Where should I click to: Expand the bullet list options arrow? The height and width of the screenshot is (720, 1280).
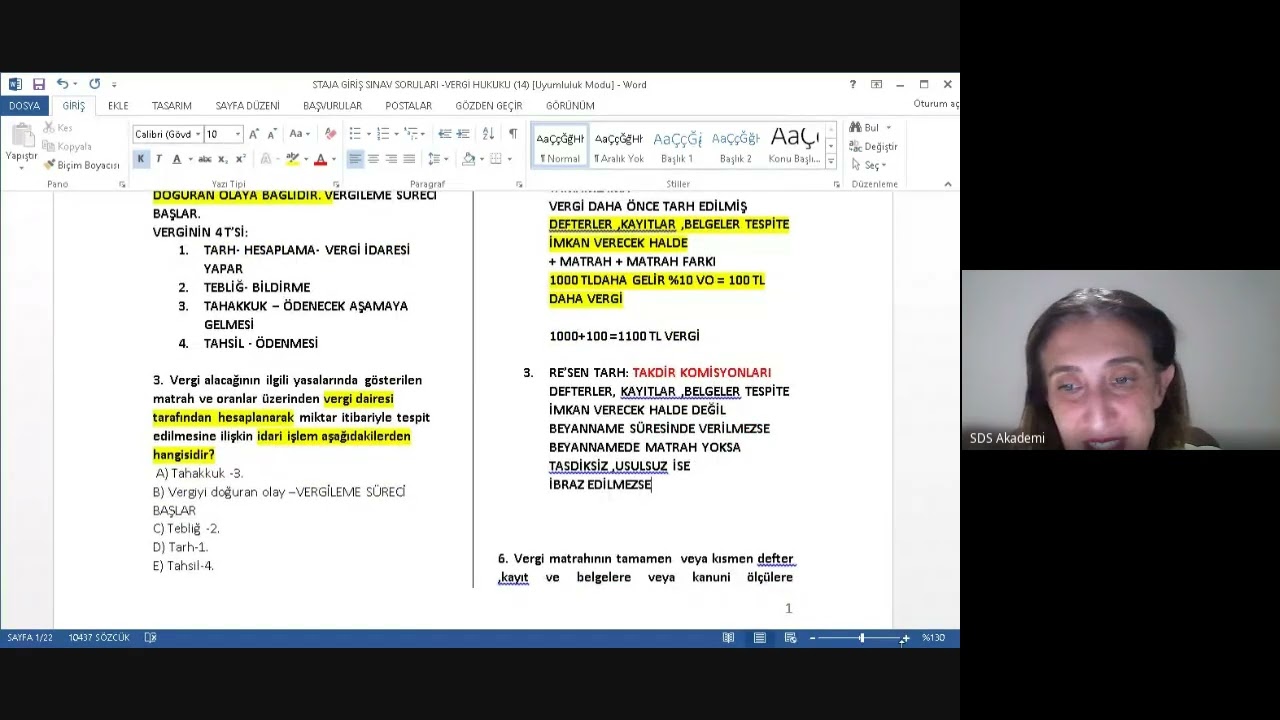(368, 134)
